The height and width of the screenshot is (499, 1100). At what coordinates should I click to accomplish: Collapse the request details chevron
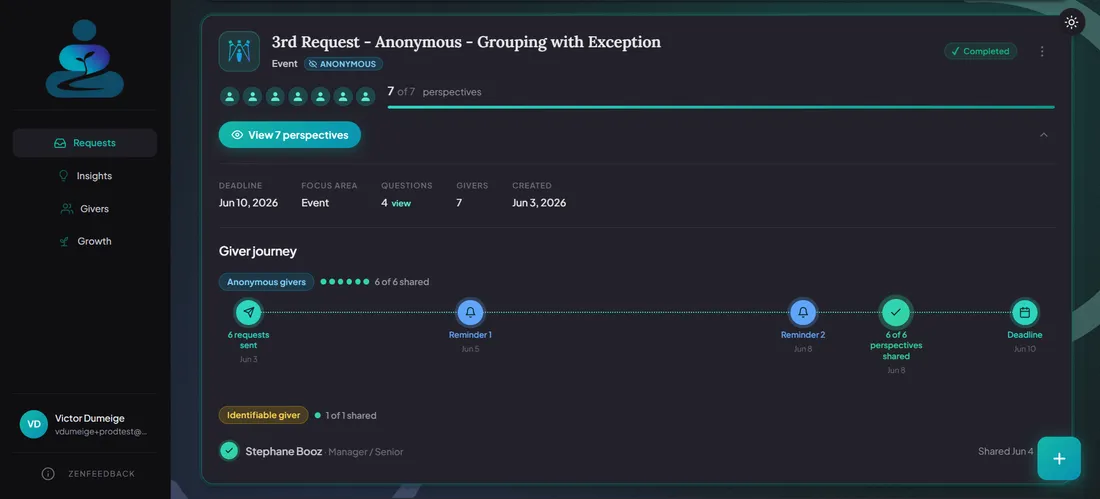(1043, 135)
